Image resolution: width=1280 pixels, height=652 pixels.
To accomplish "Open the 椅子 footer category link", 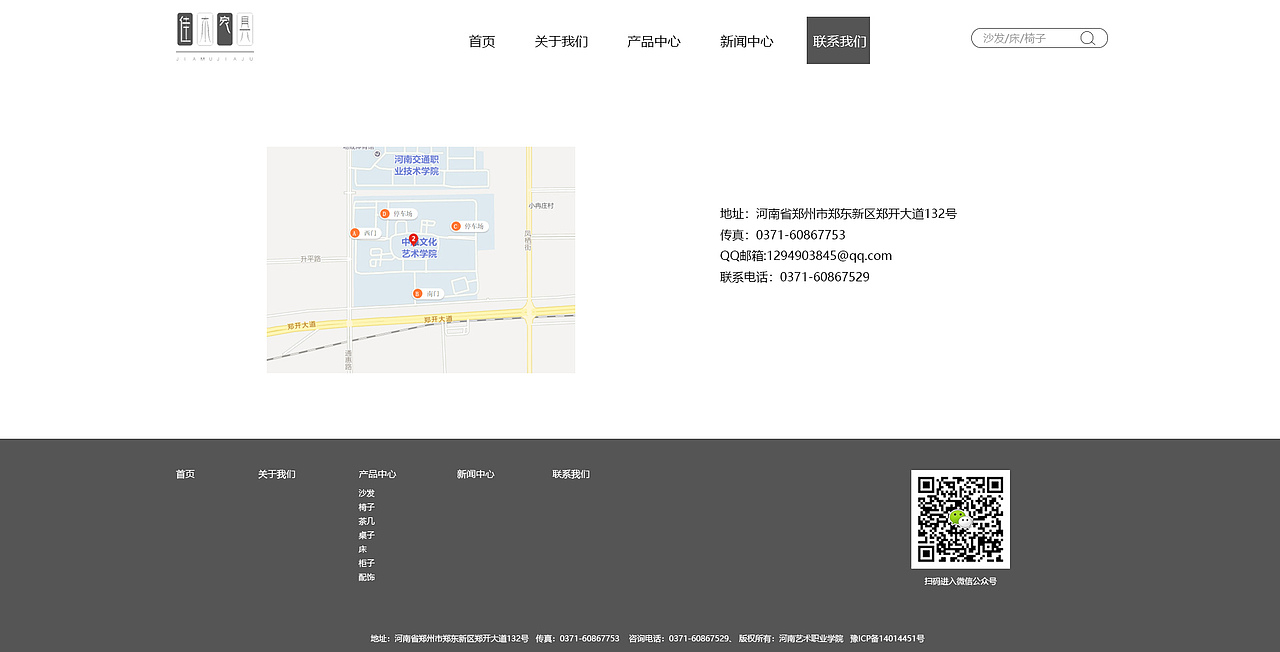I will [367, 506].
